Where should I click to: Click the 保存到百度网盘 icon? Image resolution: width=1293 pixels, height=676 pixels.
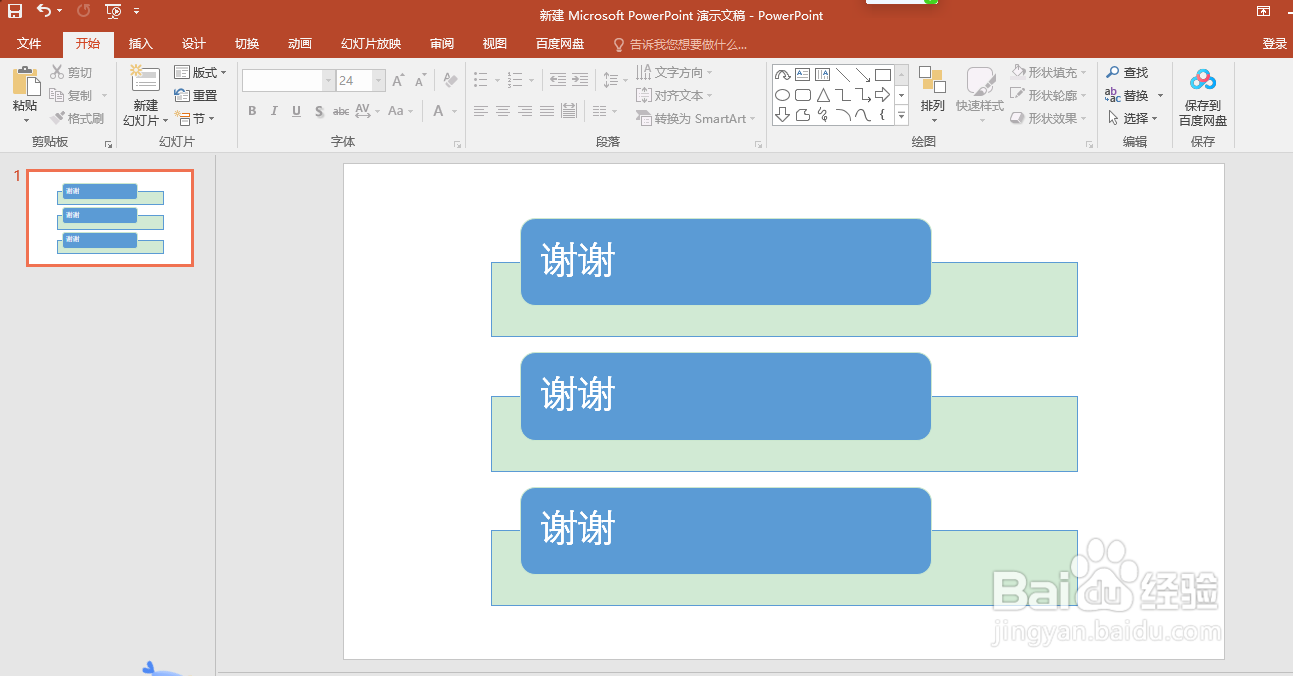(x=1202, y=95)
